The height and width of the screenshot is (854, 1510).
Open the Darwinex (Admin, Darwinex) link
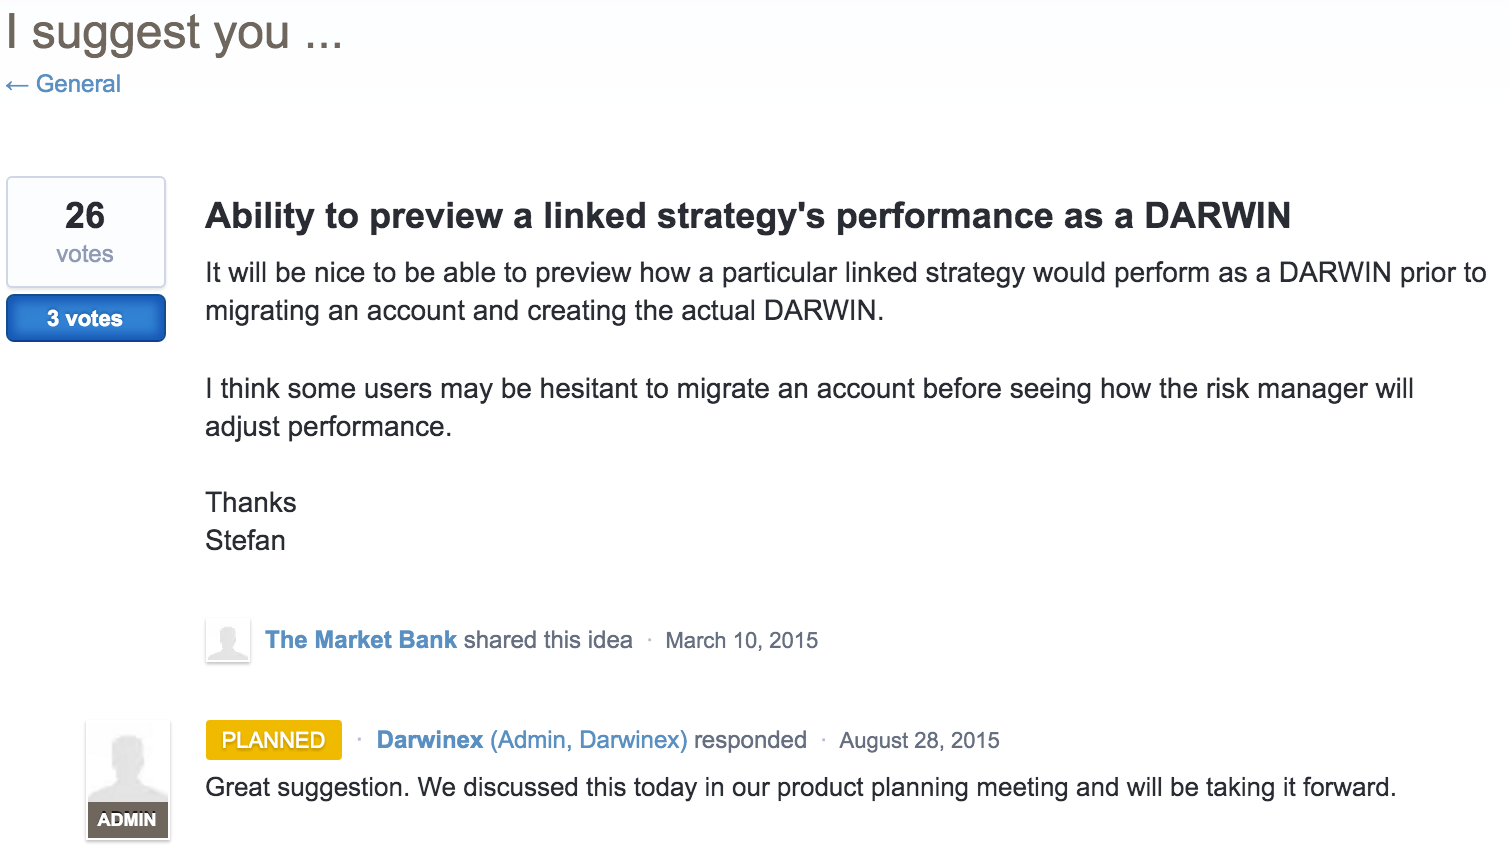point(531,740)
